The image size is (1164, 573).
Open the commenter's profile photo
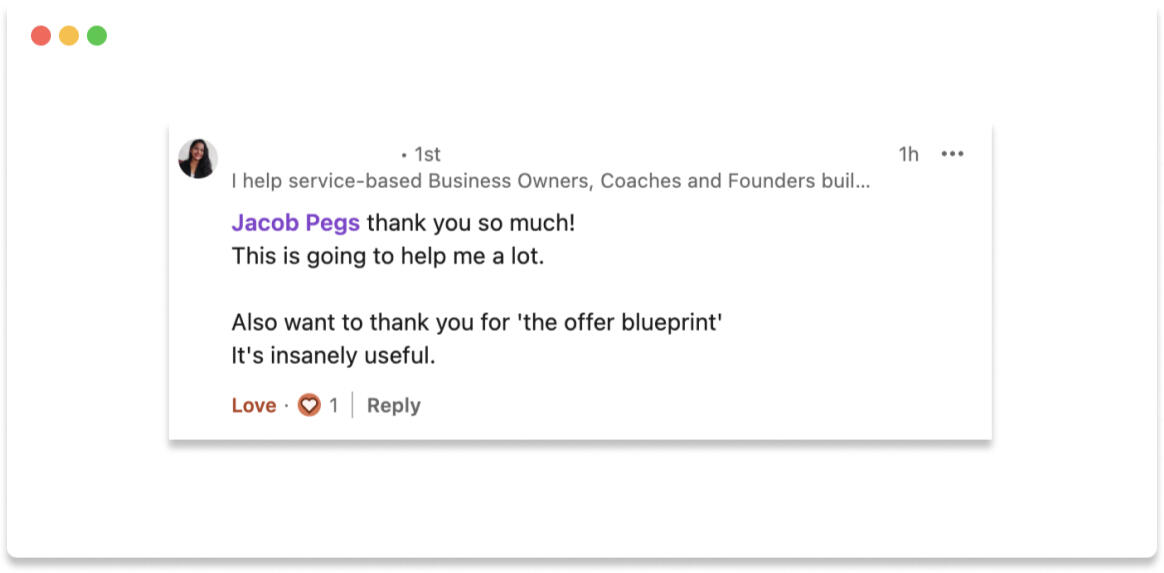pos(198,158)
